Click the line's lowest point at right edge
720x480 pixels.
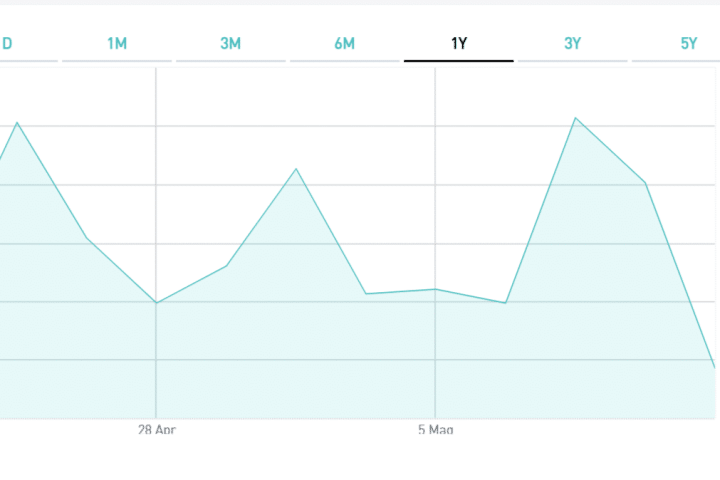point(715,367)
